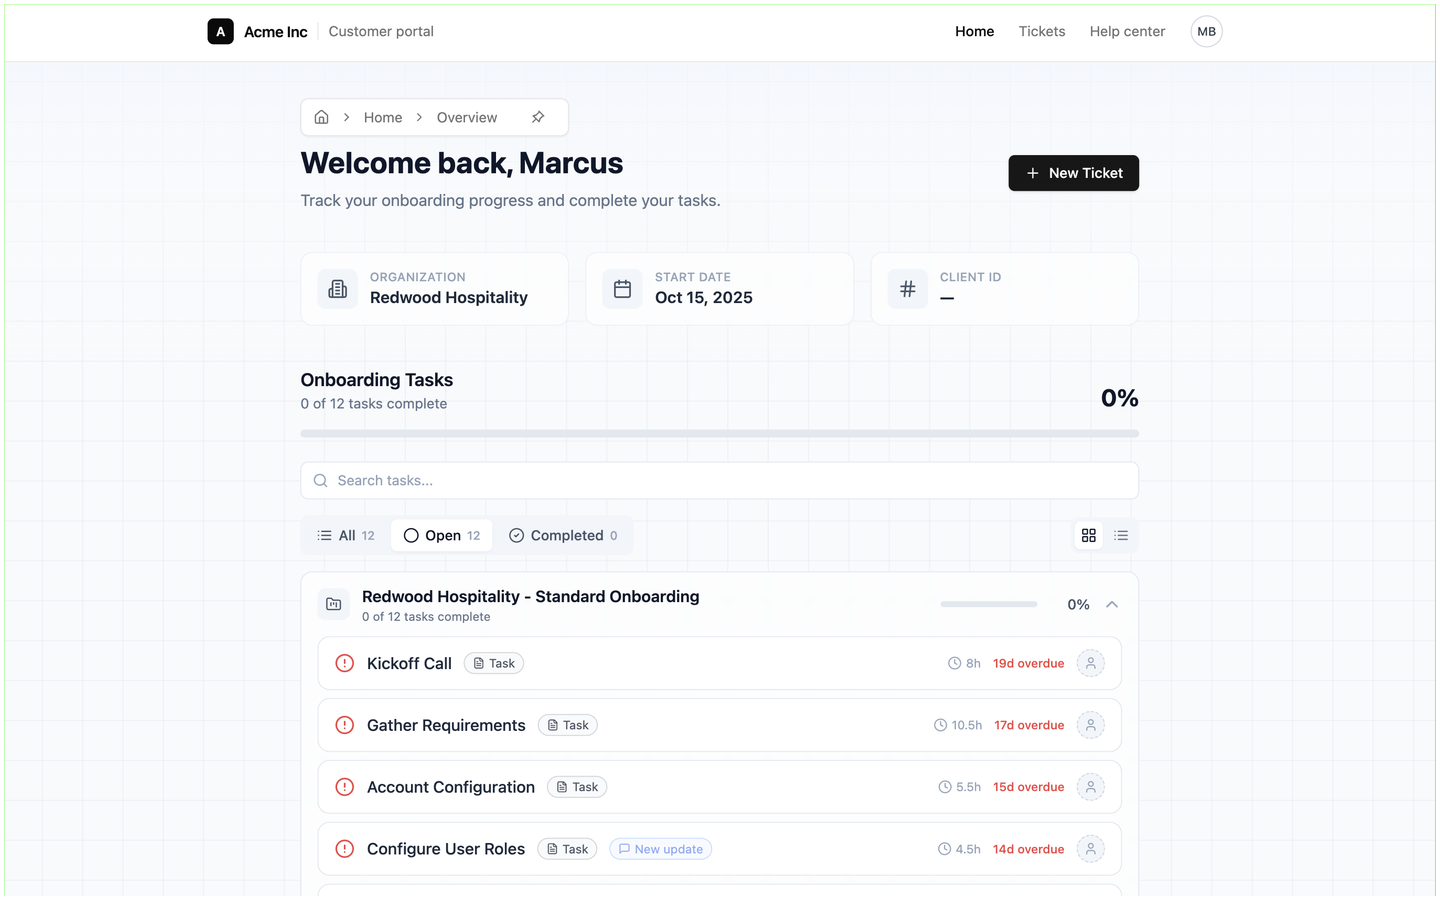Click the overall onboarding progress bar
This screenshot has width=1440, height=900.
[x=719, y=434]
